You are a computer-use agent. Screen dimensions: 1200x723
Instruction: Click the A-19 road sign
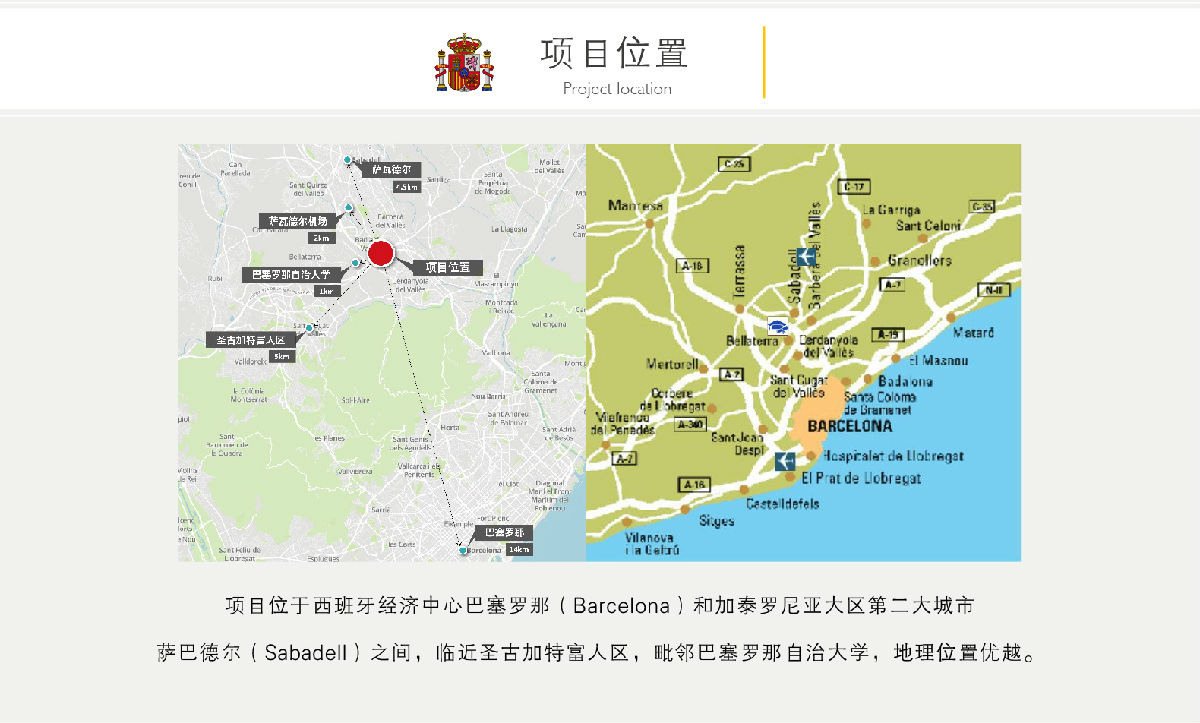point(887,334)
